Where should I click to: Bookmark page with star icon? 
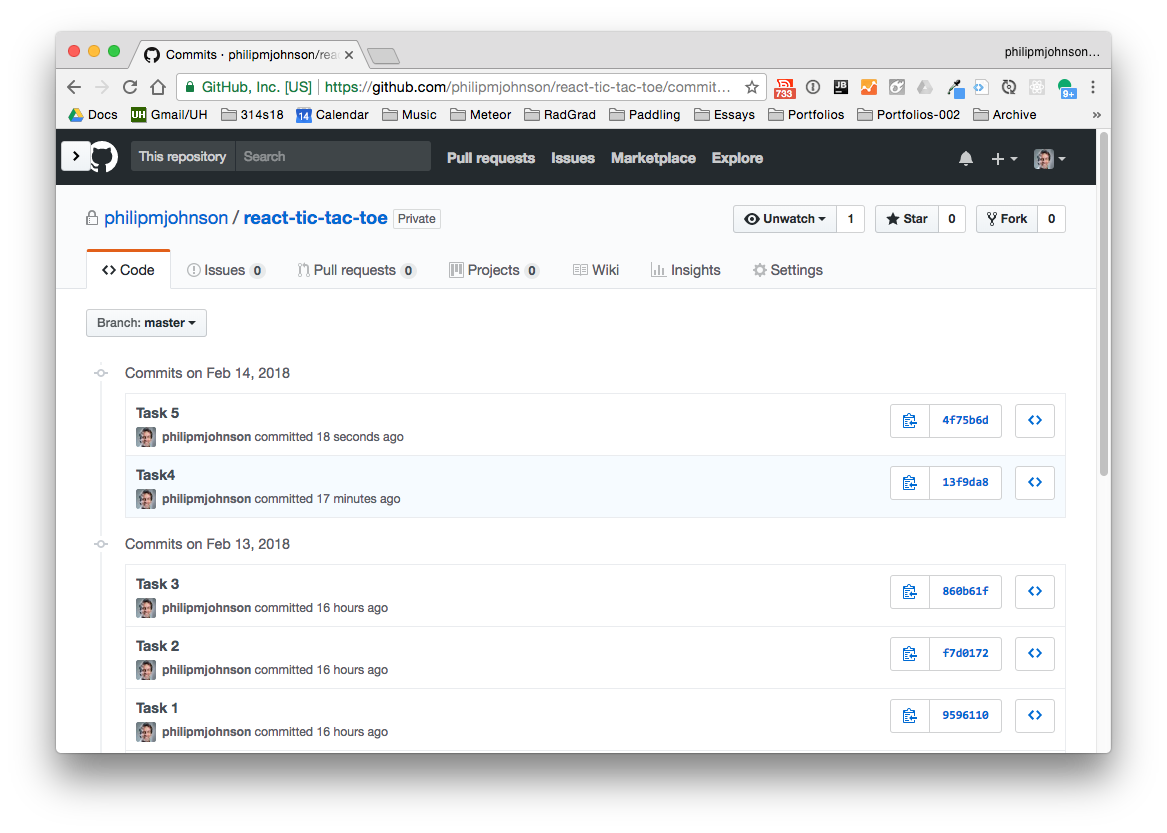[752, 87]
